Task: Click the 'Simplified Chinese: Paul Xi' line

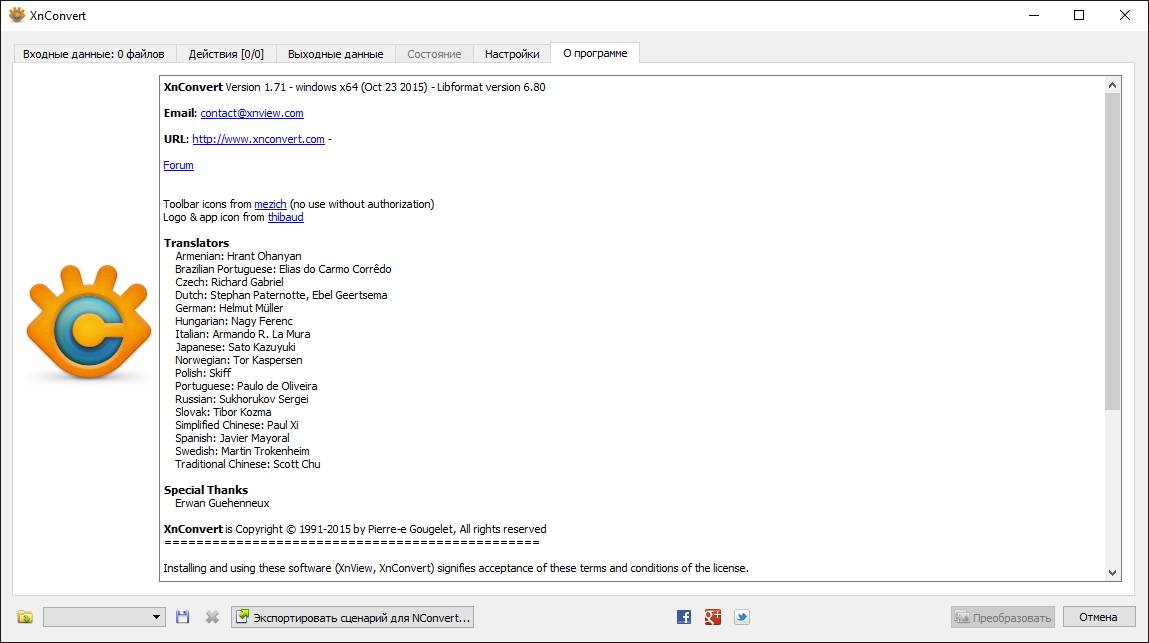Action: coord(237,425)
